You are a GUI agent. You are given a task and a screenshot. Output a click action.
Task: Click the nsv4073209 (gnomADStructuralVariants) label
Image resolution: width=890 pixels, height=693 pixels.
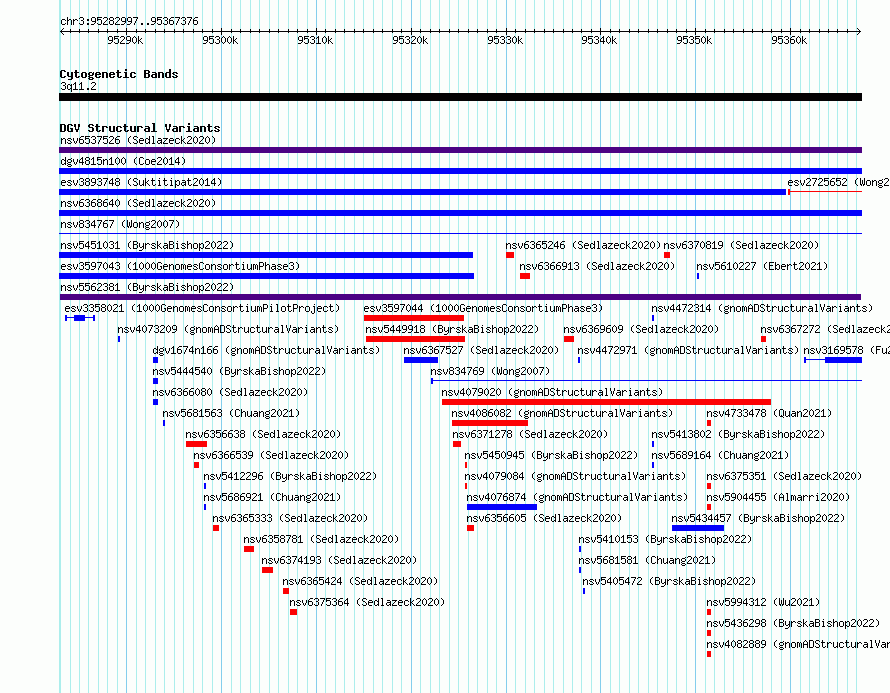[228, 329]
